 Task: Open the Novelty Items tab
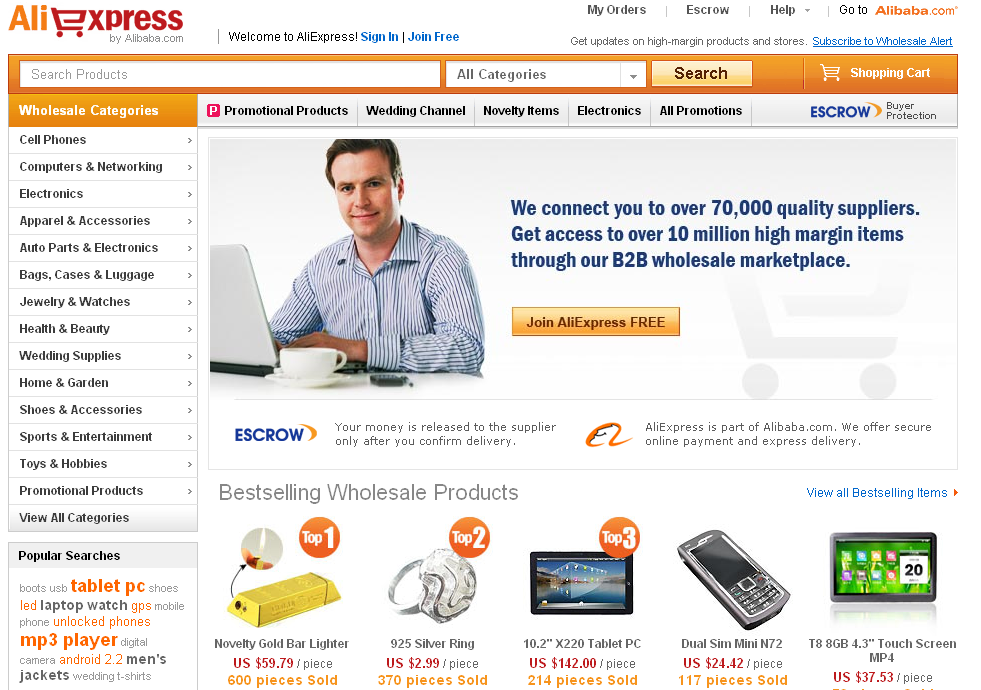521,111
